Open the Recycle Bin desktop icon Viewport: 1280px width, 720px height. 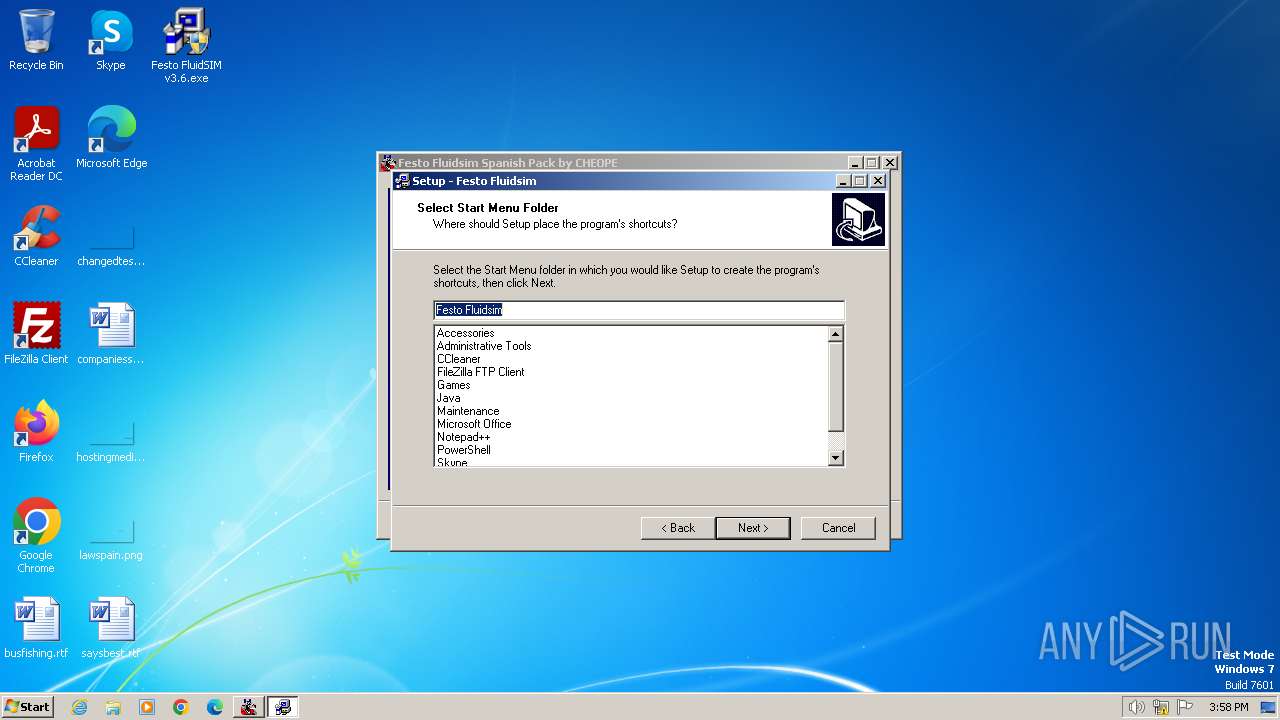click(x=36, y=40)
